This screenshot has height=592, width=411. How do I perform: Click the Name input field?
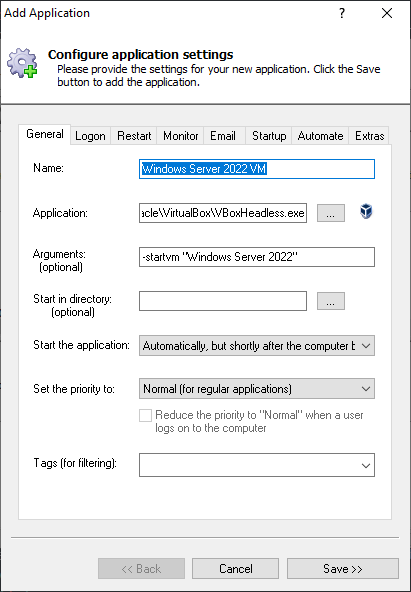[x=257, y=169]
